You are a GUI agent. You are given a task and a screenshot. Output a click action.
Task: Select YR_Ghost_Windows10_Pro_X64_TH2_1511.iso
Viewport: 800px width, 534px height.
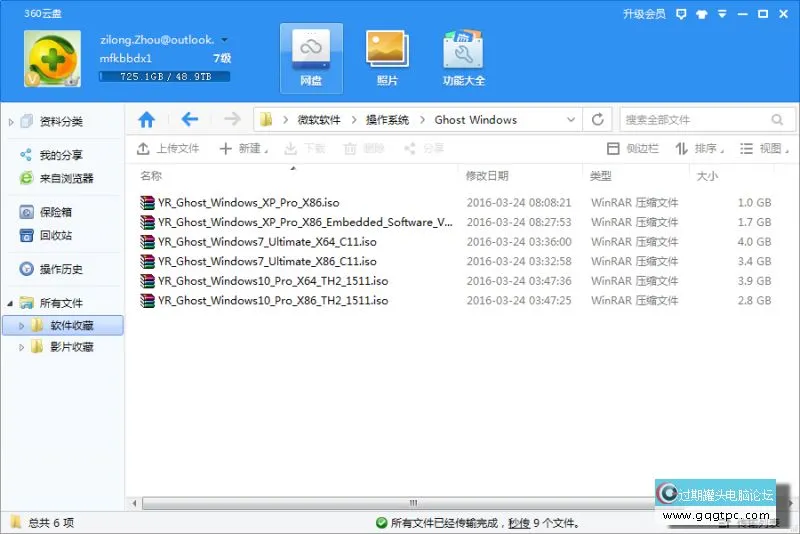click(273, 281)
